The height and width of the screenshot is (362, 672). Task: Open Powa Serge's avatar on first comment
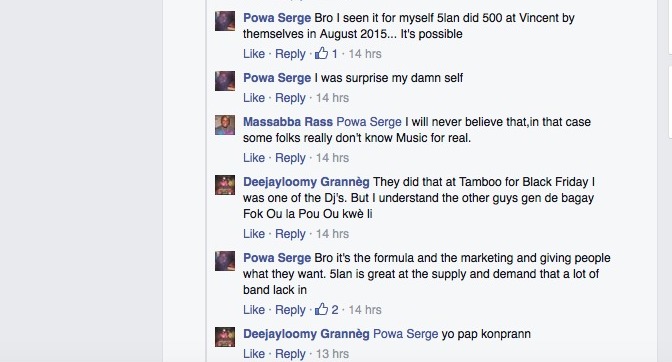pyautogui.click(x=225, y=21)
